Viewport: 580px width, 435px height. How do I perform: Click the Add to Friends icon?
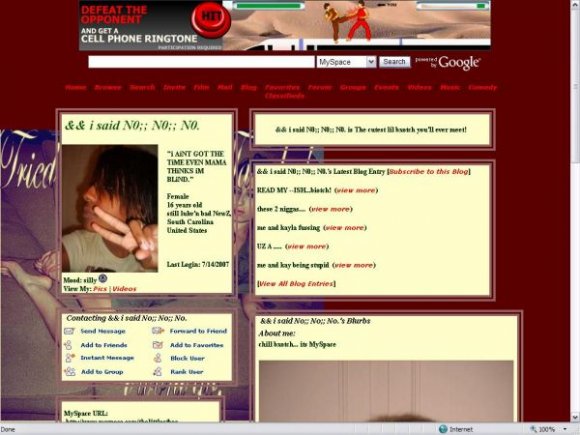click(68, 345)
